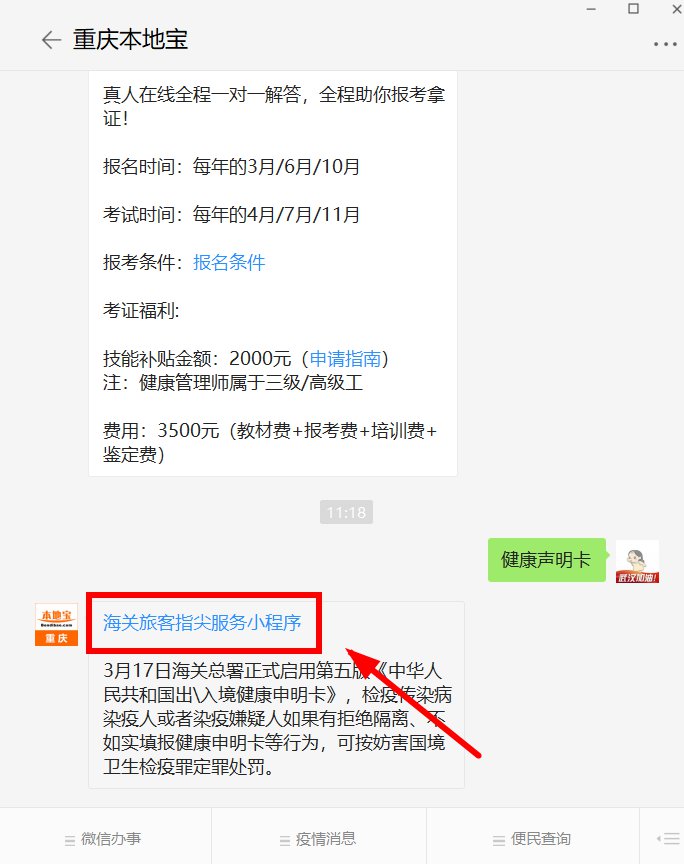684x864 pixels.
Task: Click the green 健康声明卡 message bubble
Action: click(546, 560)
